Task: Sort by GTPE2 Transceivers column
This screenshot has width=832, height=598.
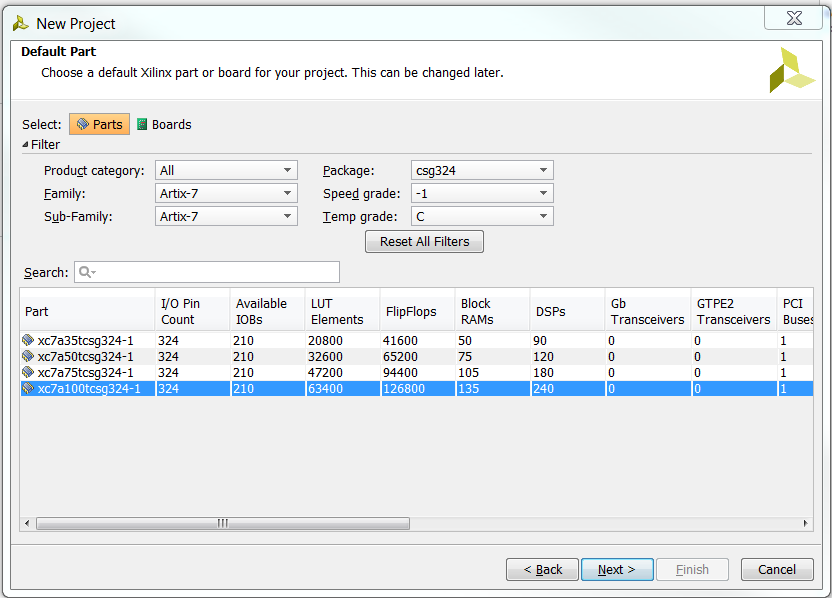Action: [x=734, y=311]
